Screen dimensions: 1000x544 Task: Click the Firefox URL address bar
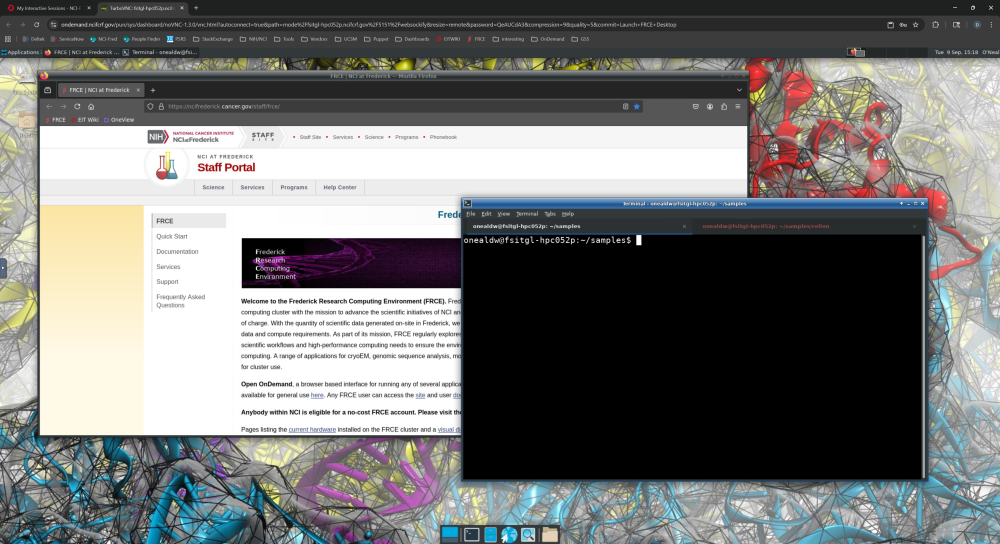pos(380,106)
